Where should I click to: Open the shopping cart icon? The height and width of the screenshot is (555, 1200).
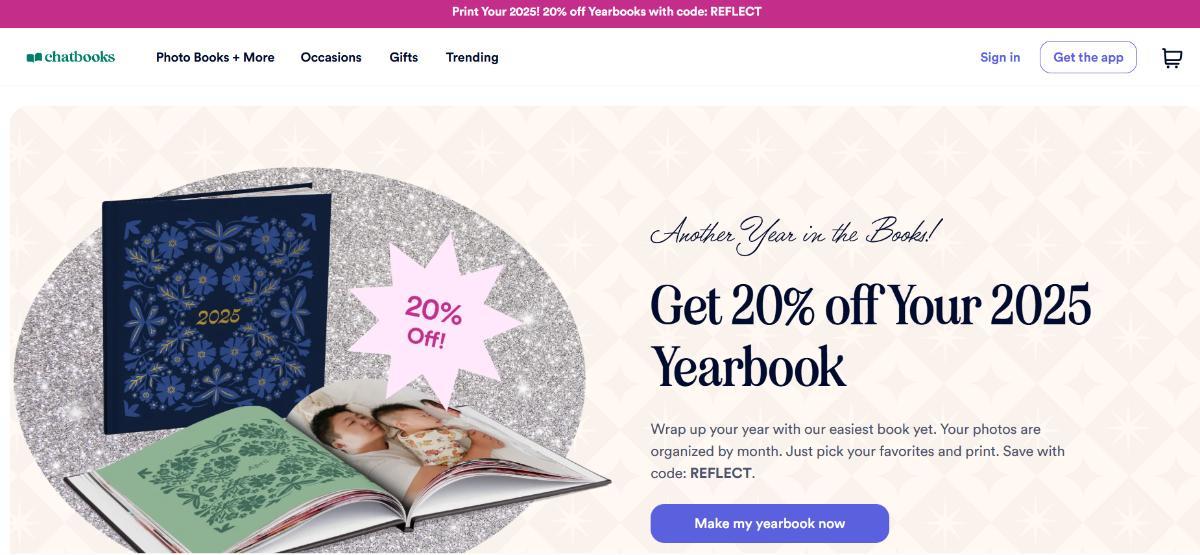coord(1171,58)
